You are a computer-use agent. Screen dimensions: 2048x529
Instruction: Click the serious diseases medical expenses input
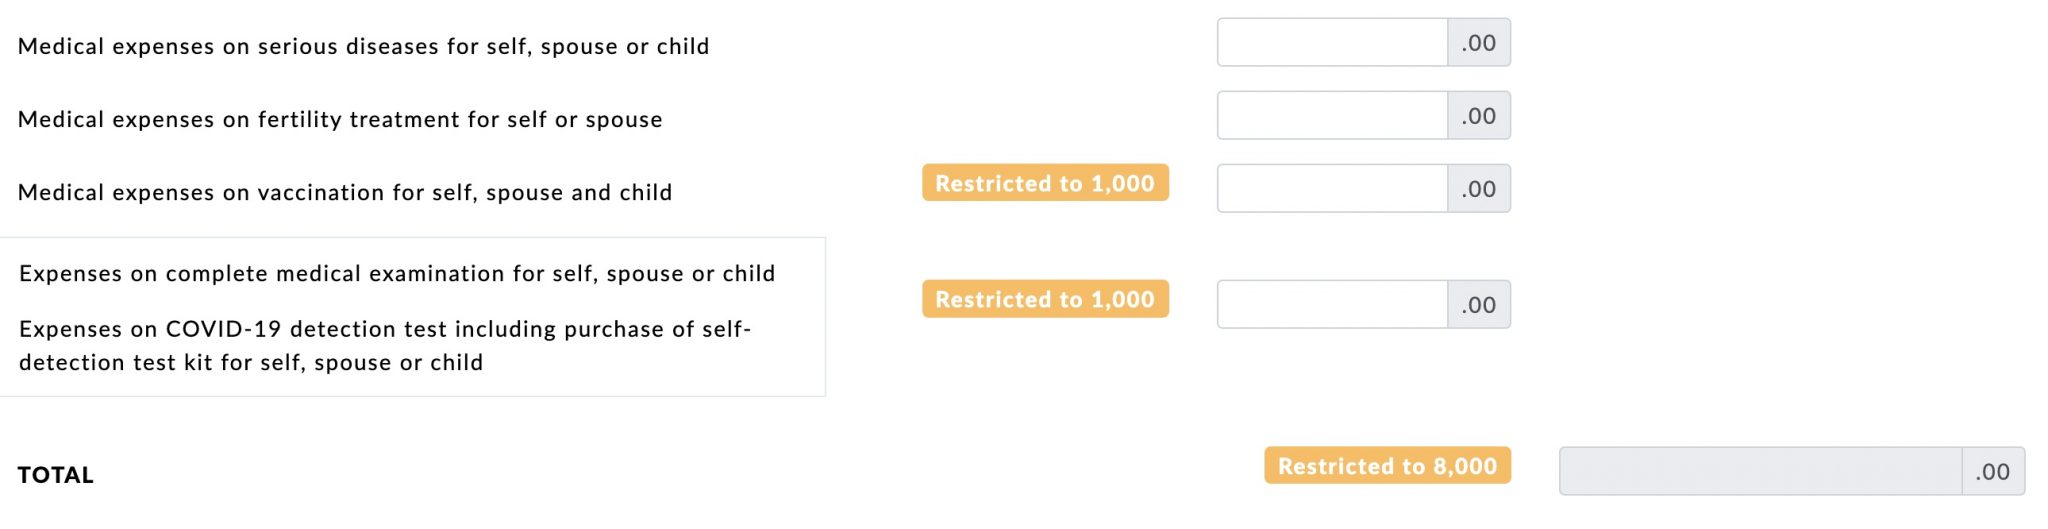[1332, 43]
